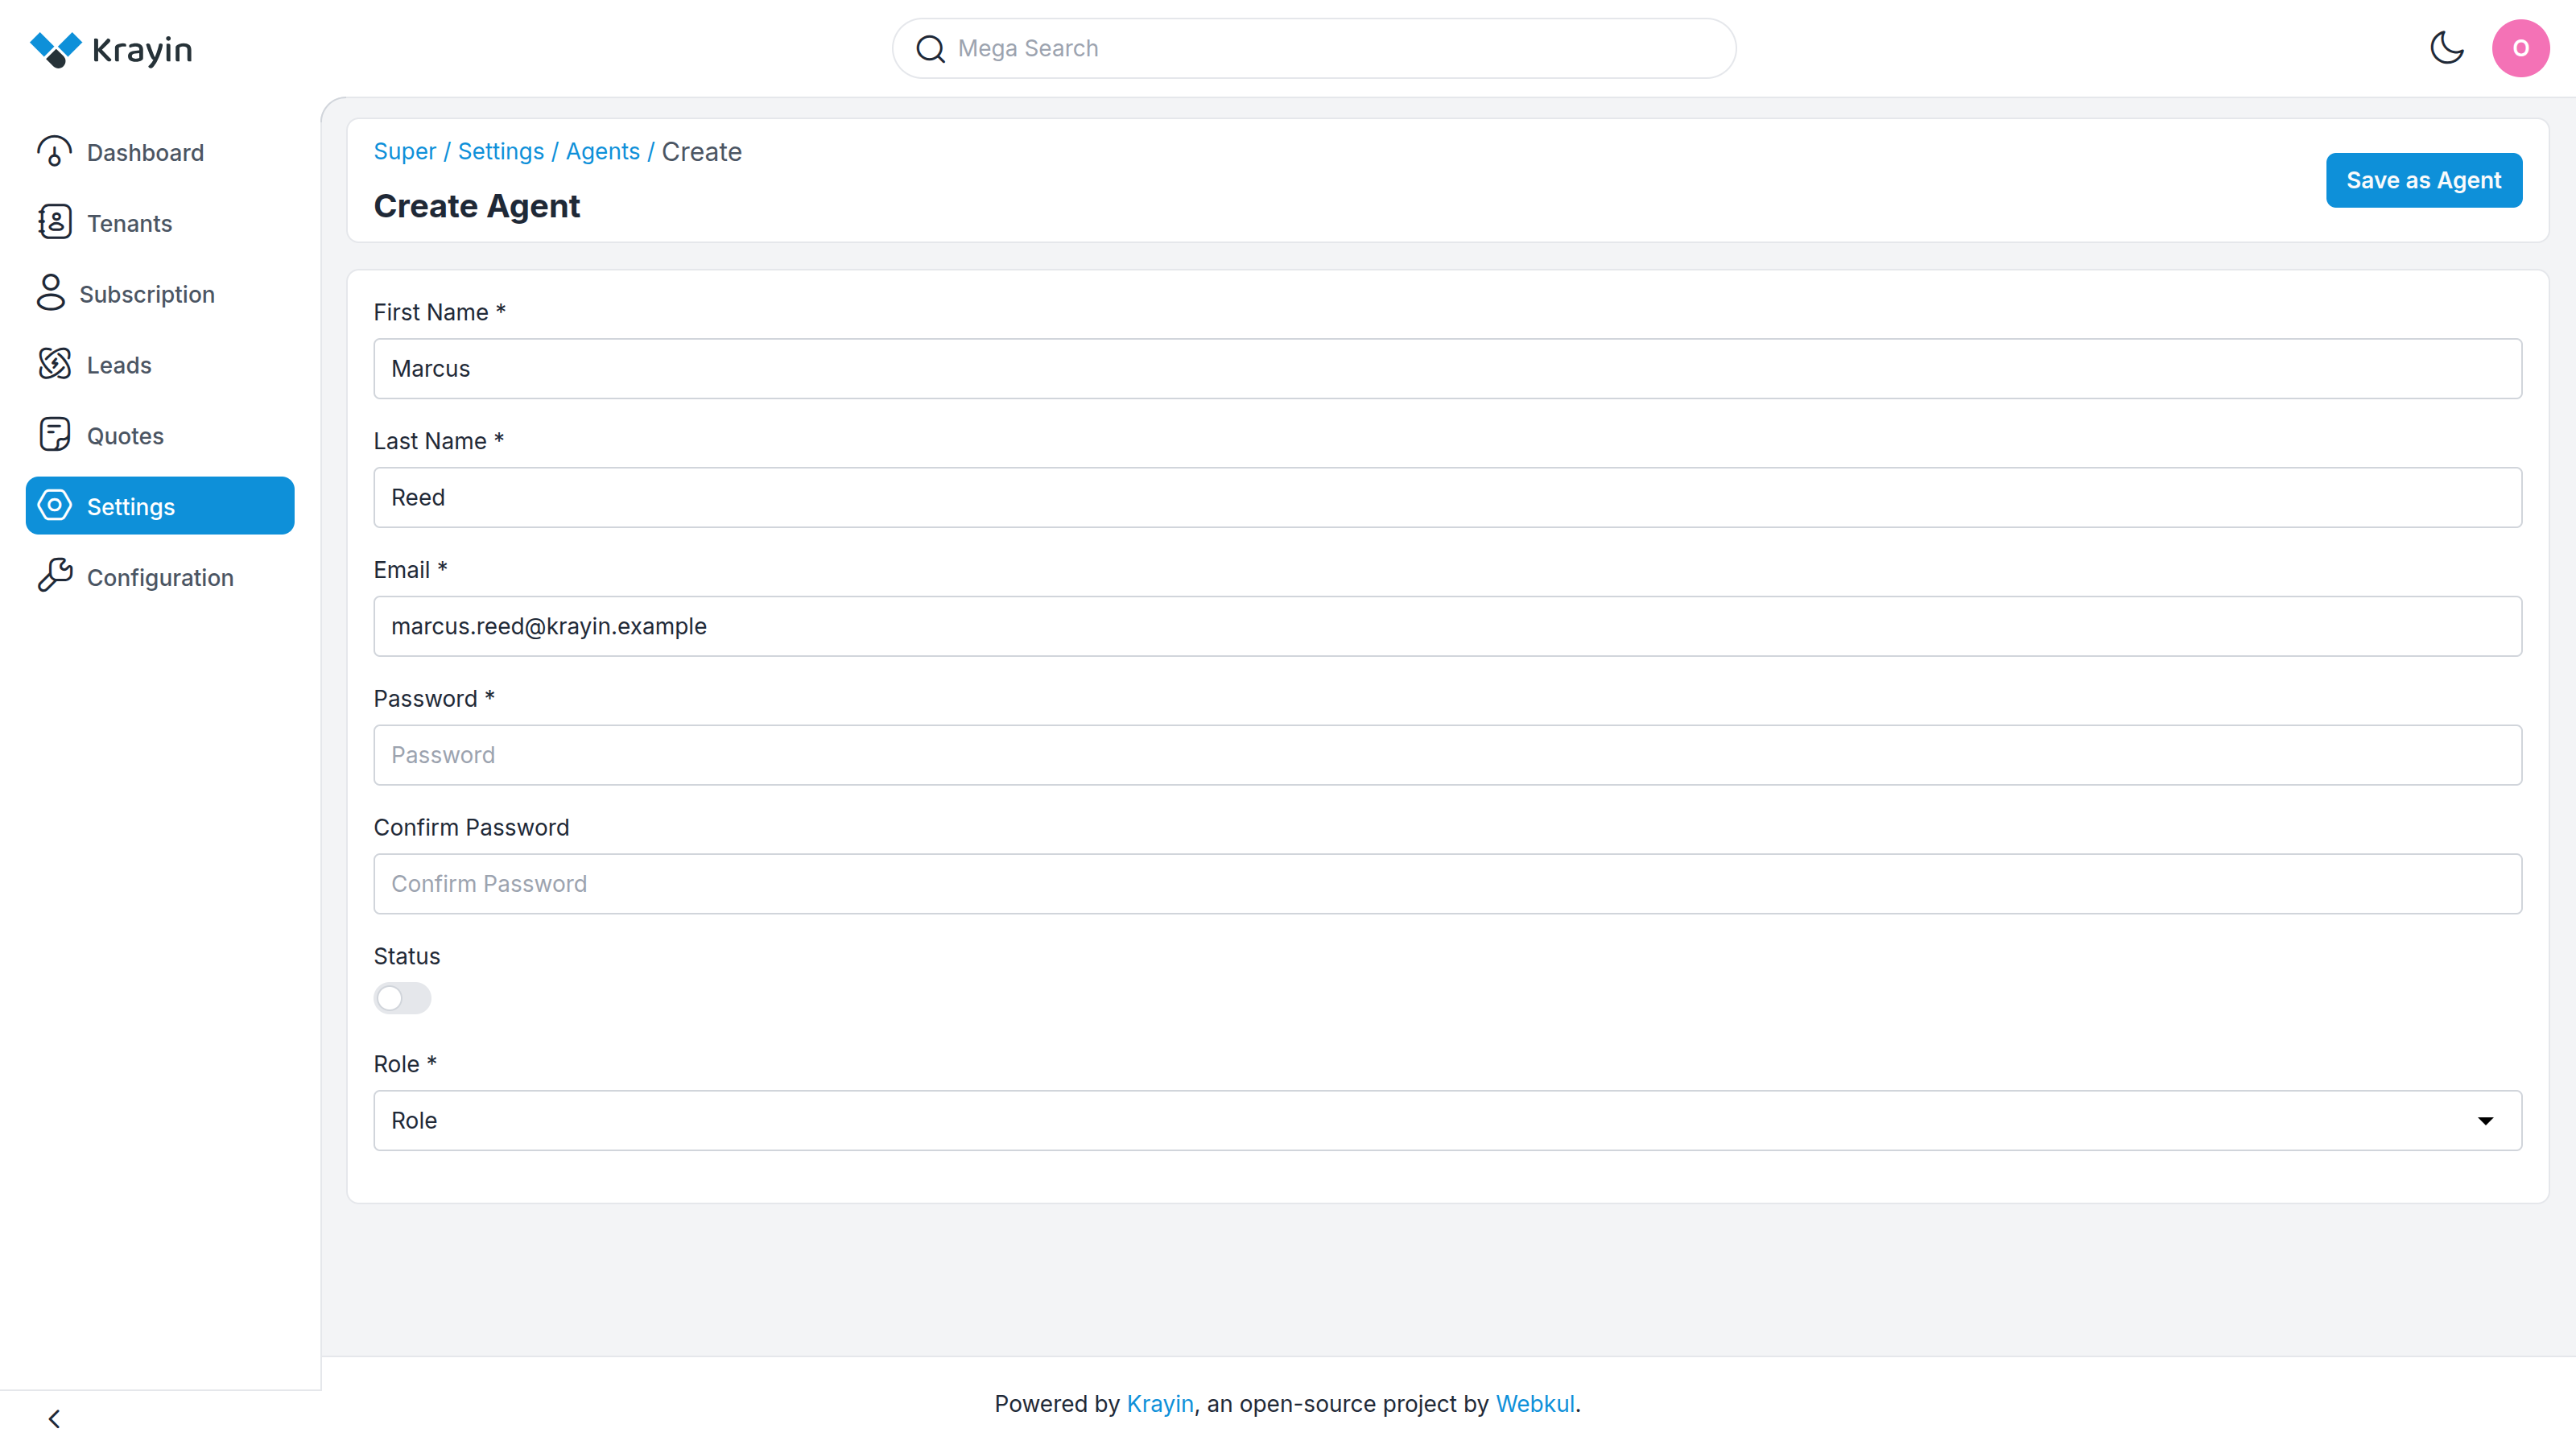
Task: Click the 'Confirm Password' label
Action: 471,827
